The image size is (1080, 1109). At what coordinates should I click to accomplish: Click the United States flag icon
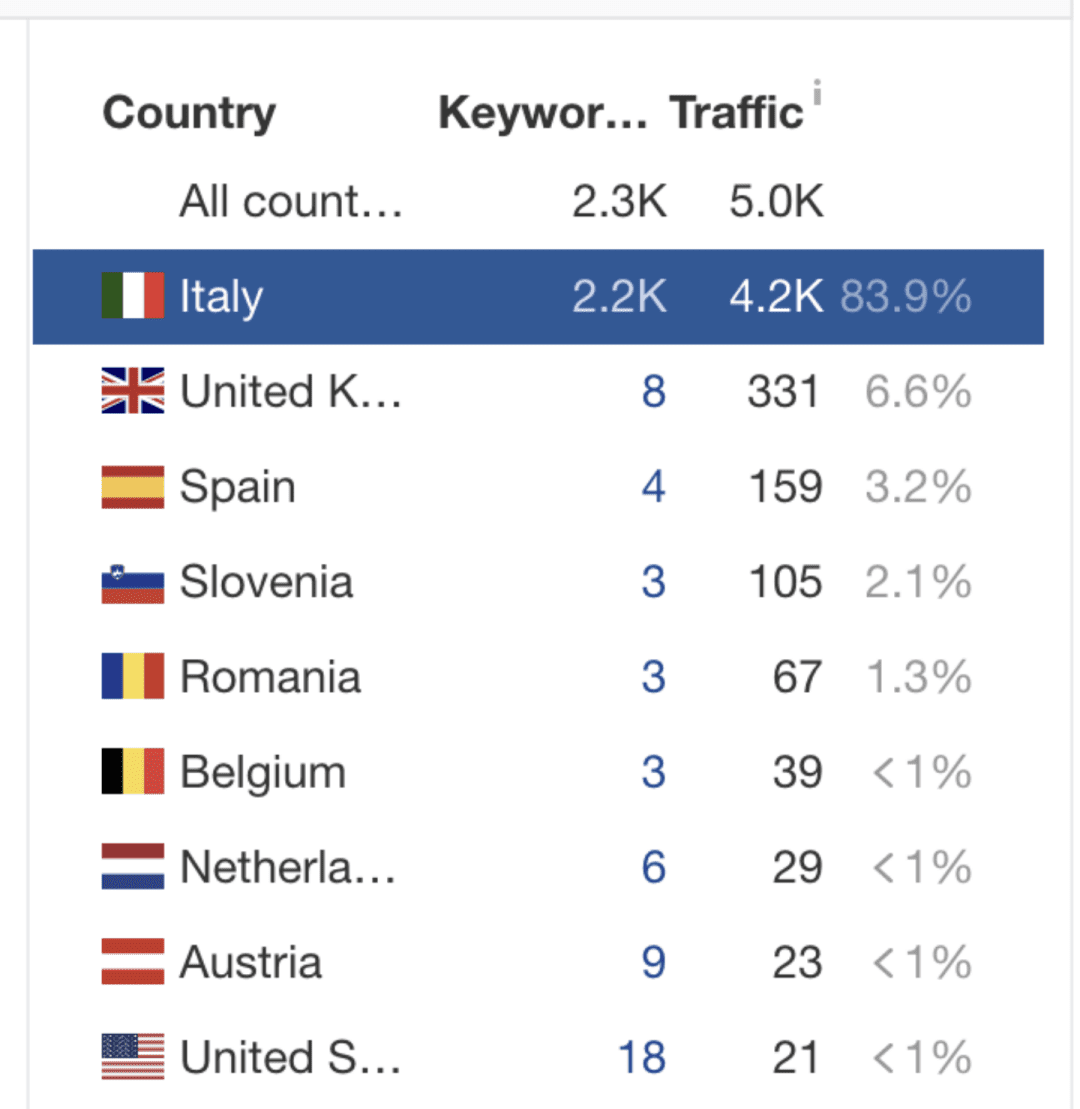(x=133, y=1057)
